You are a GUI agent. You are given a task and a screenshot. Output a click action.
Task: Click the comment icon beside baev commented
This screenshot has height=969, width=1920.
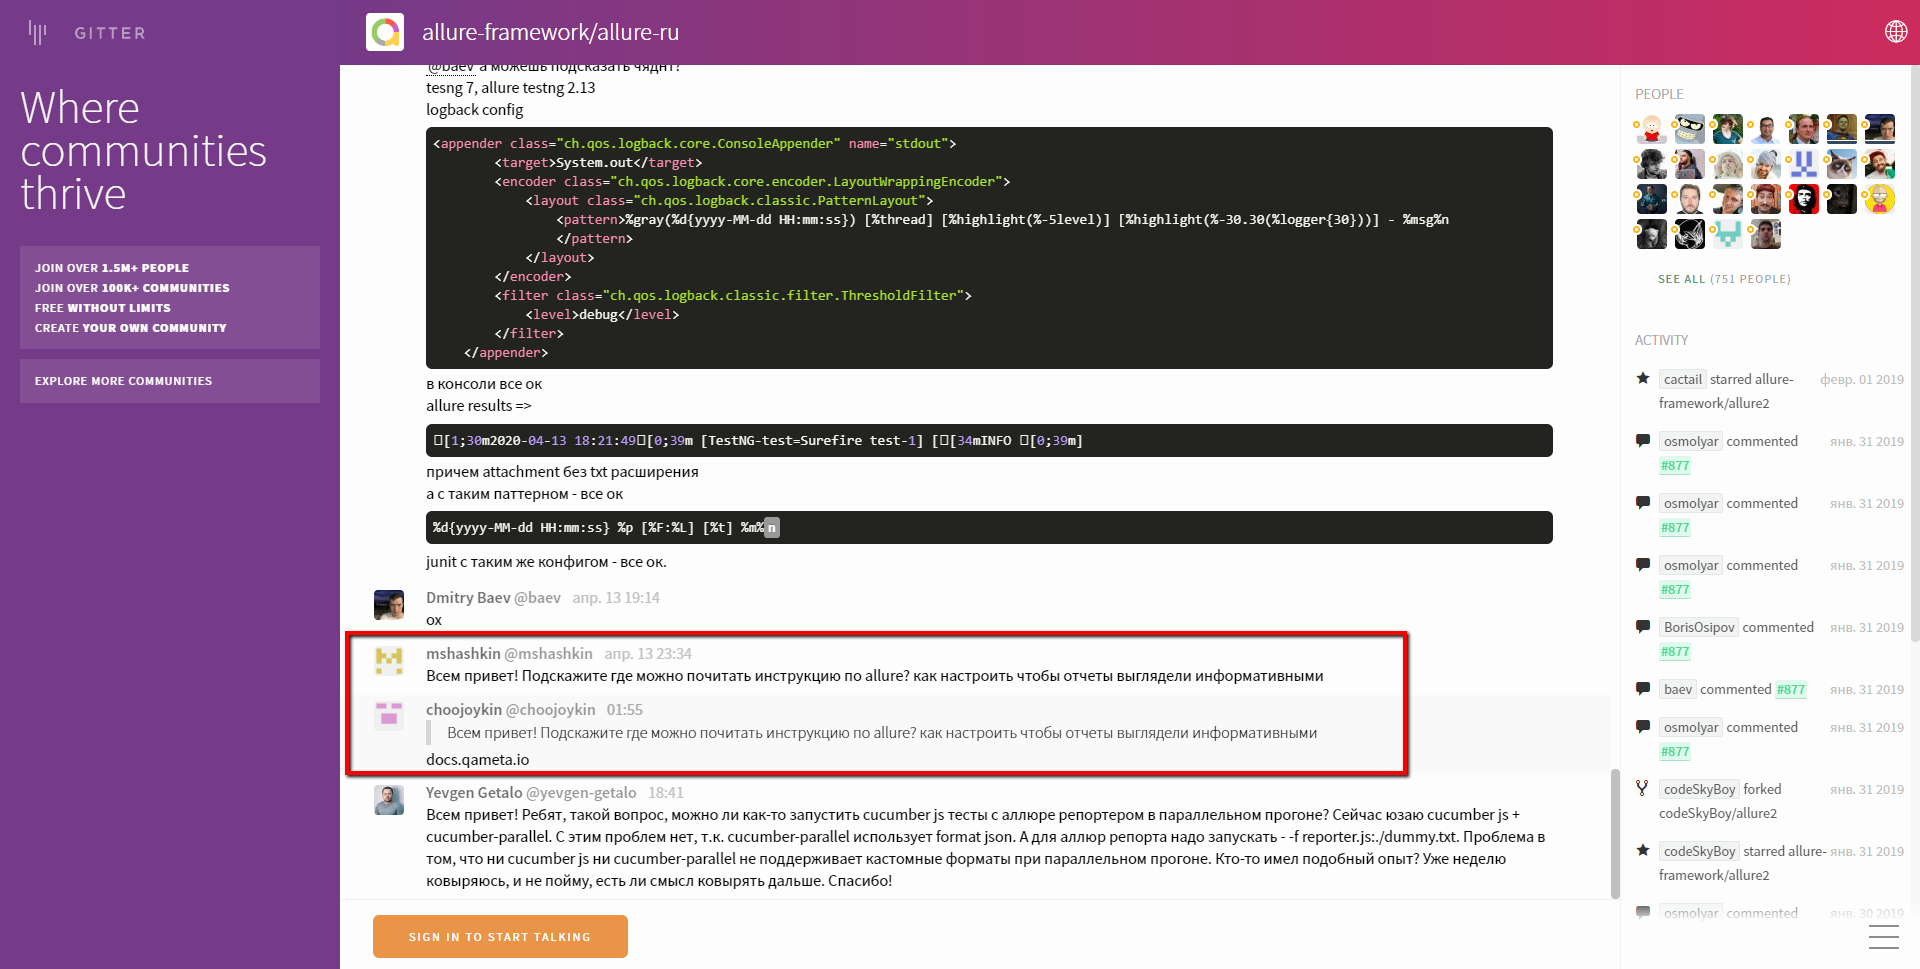pyautogui.click(x=1643, y=689)
